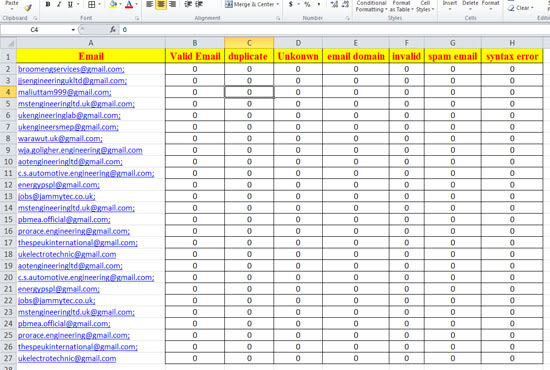Toggle Bold formatting in the Font group
Image resolution: width=550 pixels, height=370 pixels.
(48, 5)
